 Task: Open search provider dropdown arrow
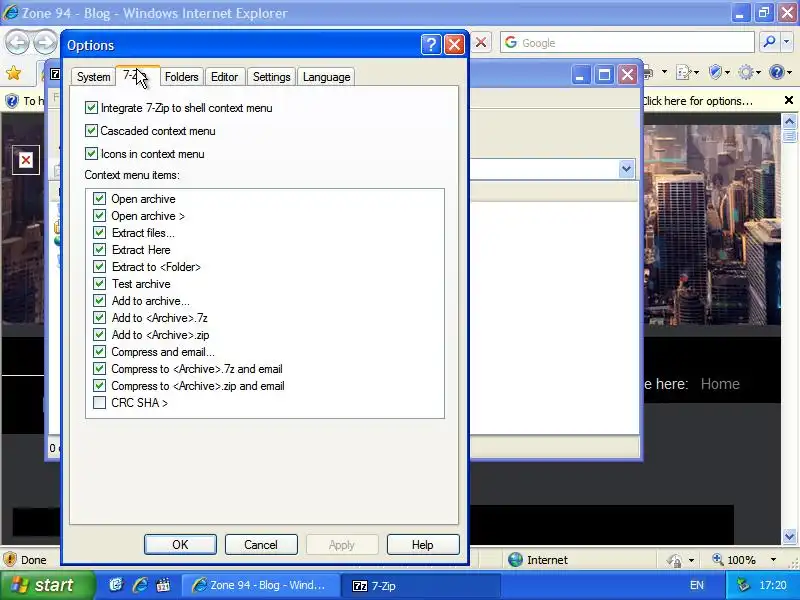tap(787, 42)
